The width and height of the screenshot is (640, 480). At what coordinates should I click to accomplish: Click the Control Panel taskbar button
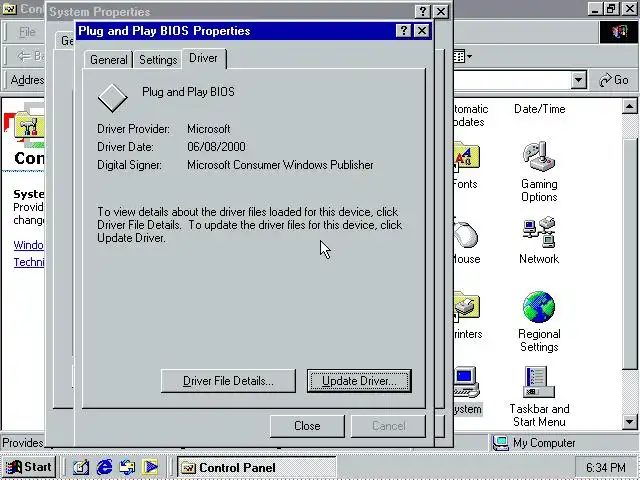click(257, 467)
